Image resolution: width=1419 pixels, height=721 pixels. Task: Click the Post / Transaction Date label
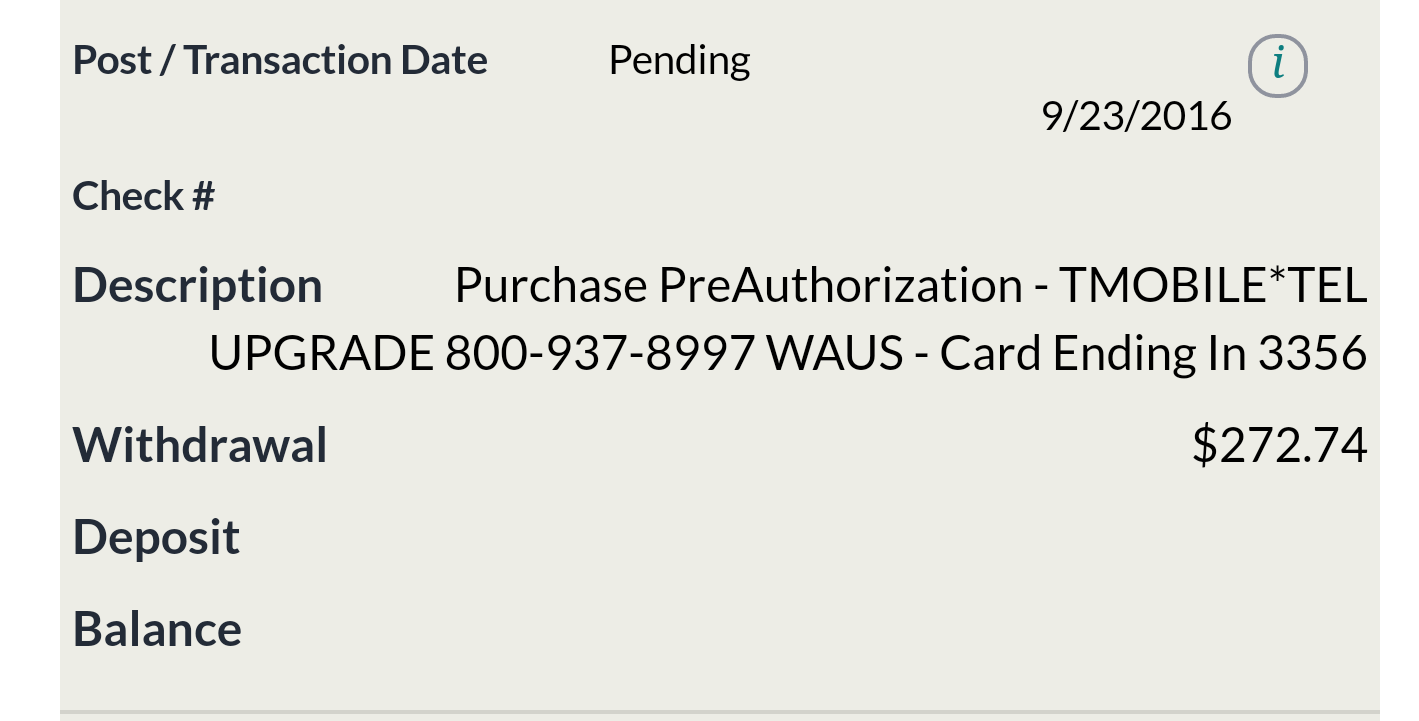point(280,60)
